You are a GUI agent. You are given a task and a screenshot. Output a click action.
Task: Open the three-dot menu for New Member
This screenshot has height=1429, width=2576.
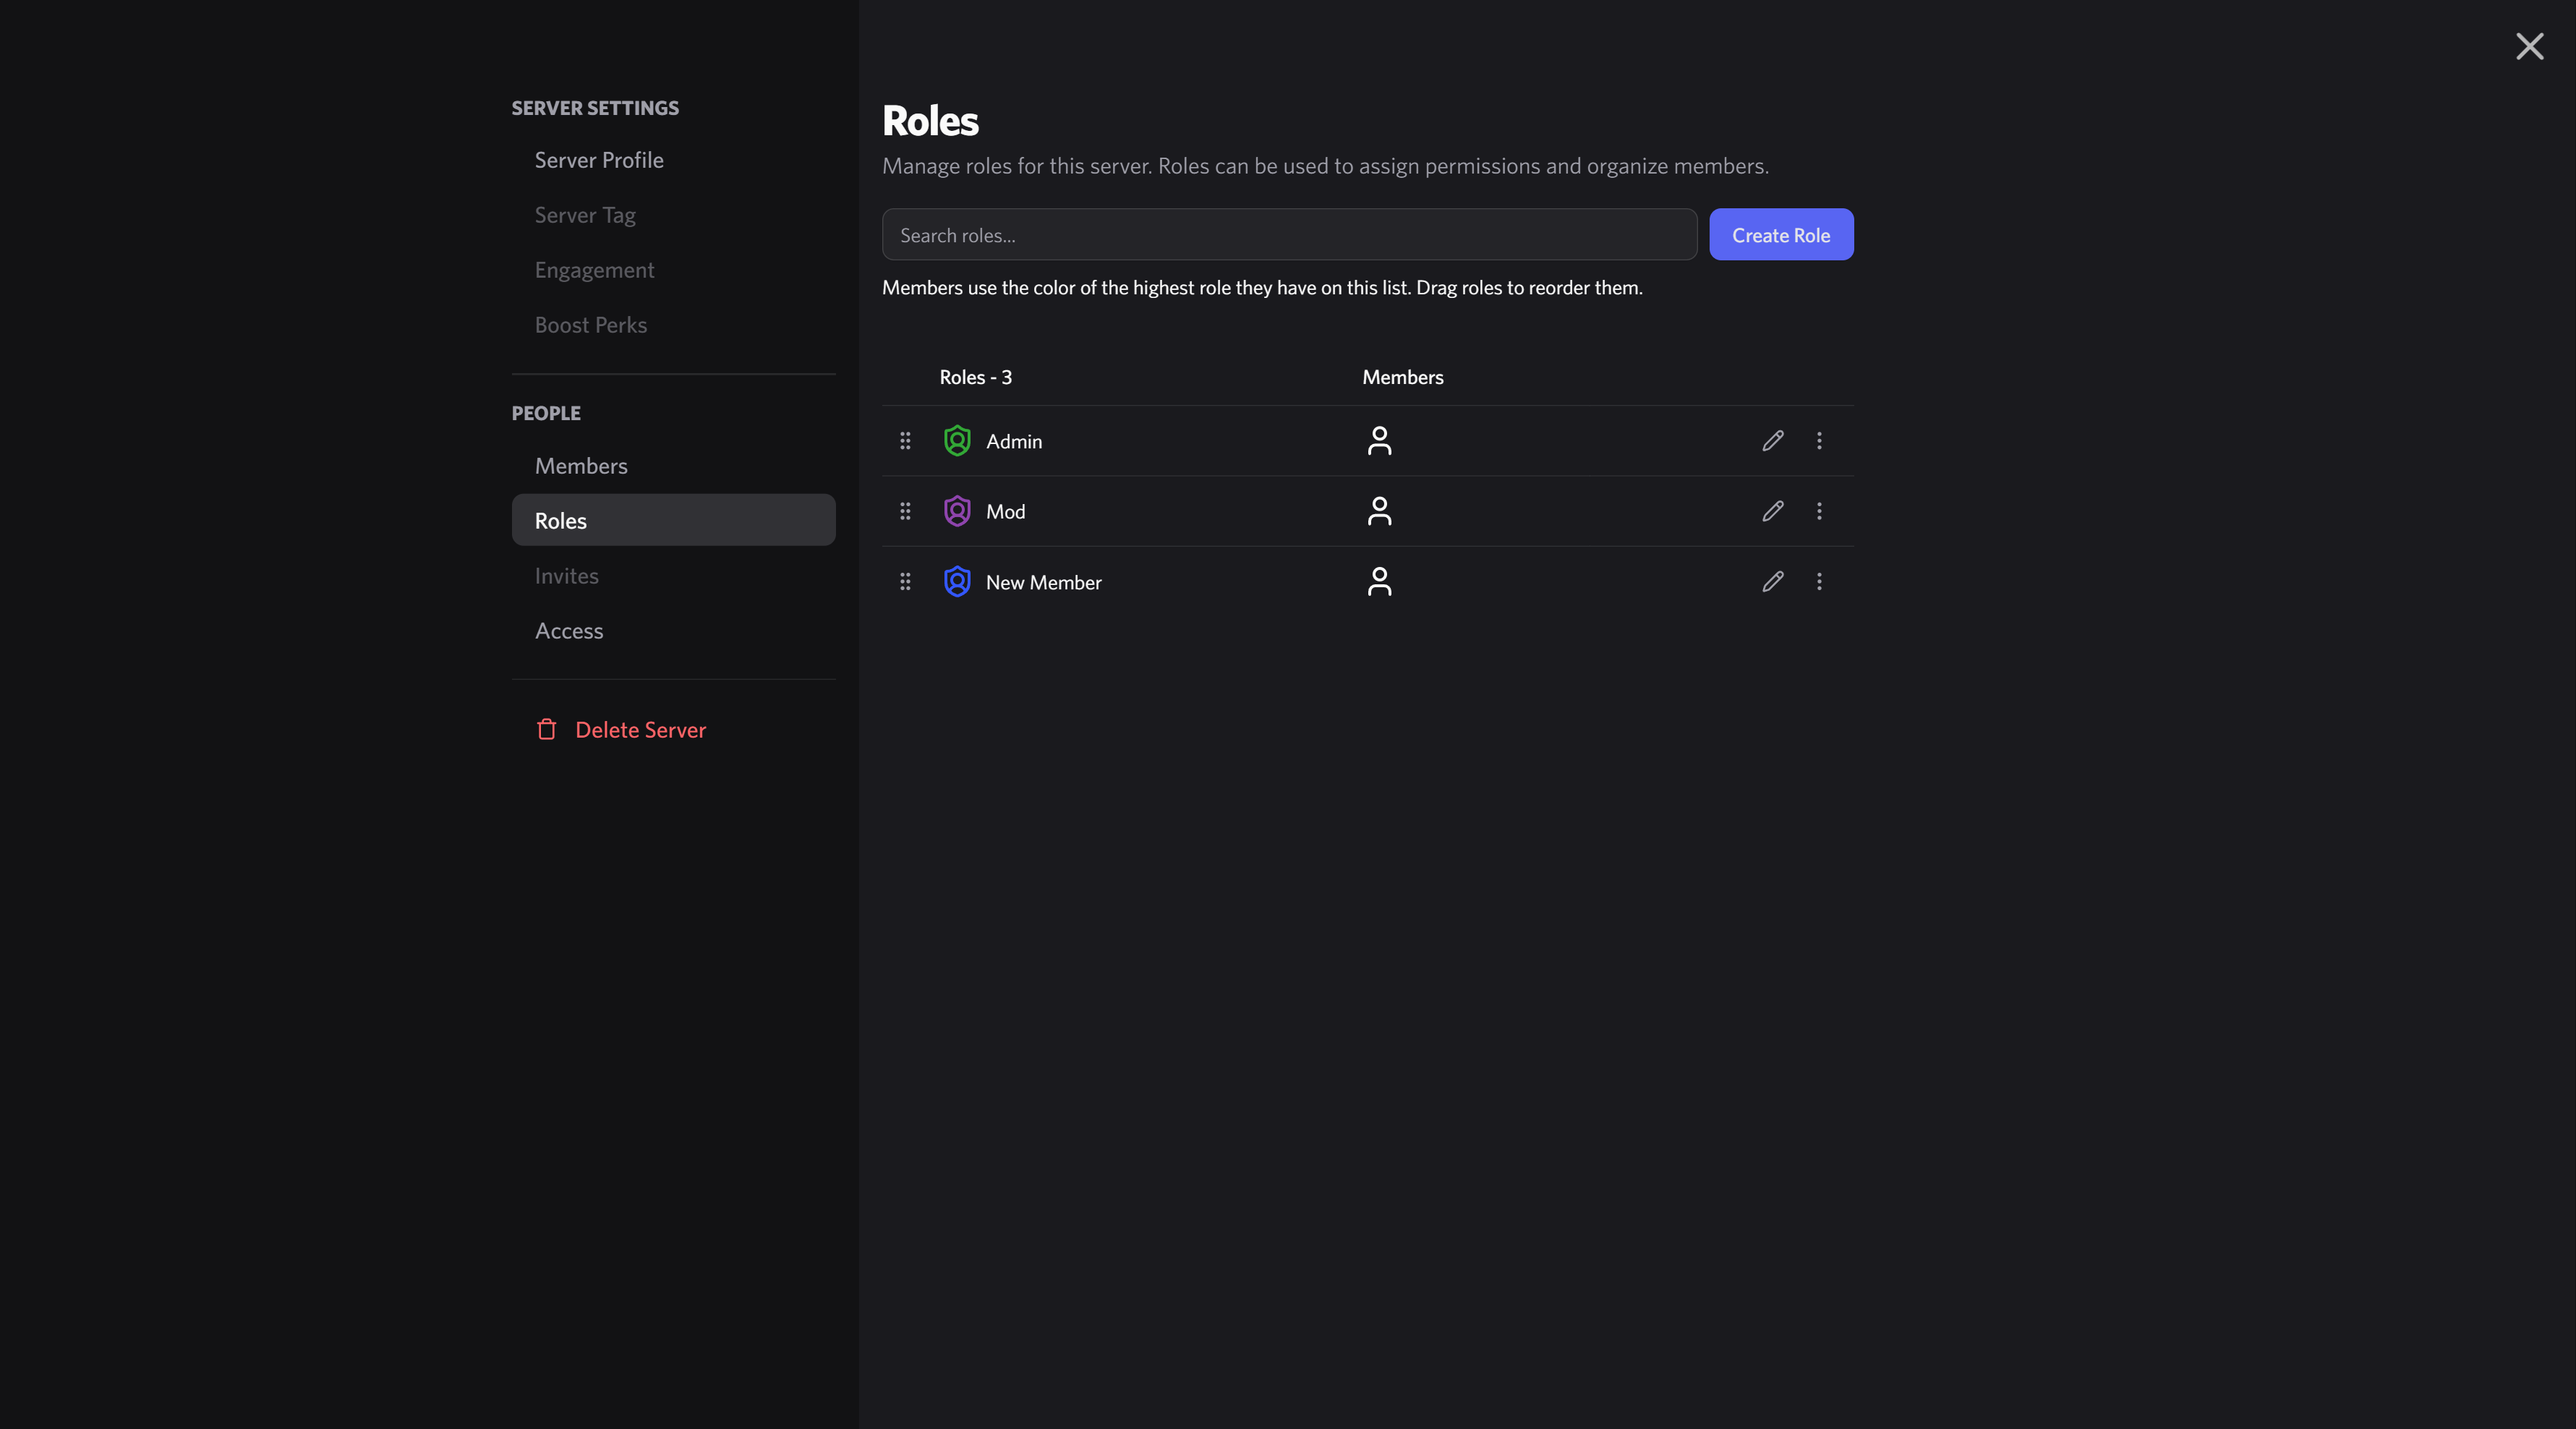point(1819,581)
